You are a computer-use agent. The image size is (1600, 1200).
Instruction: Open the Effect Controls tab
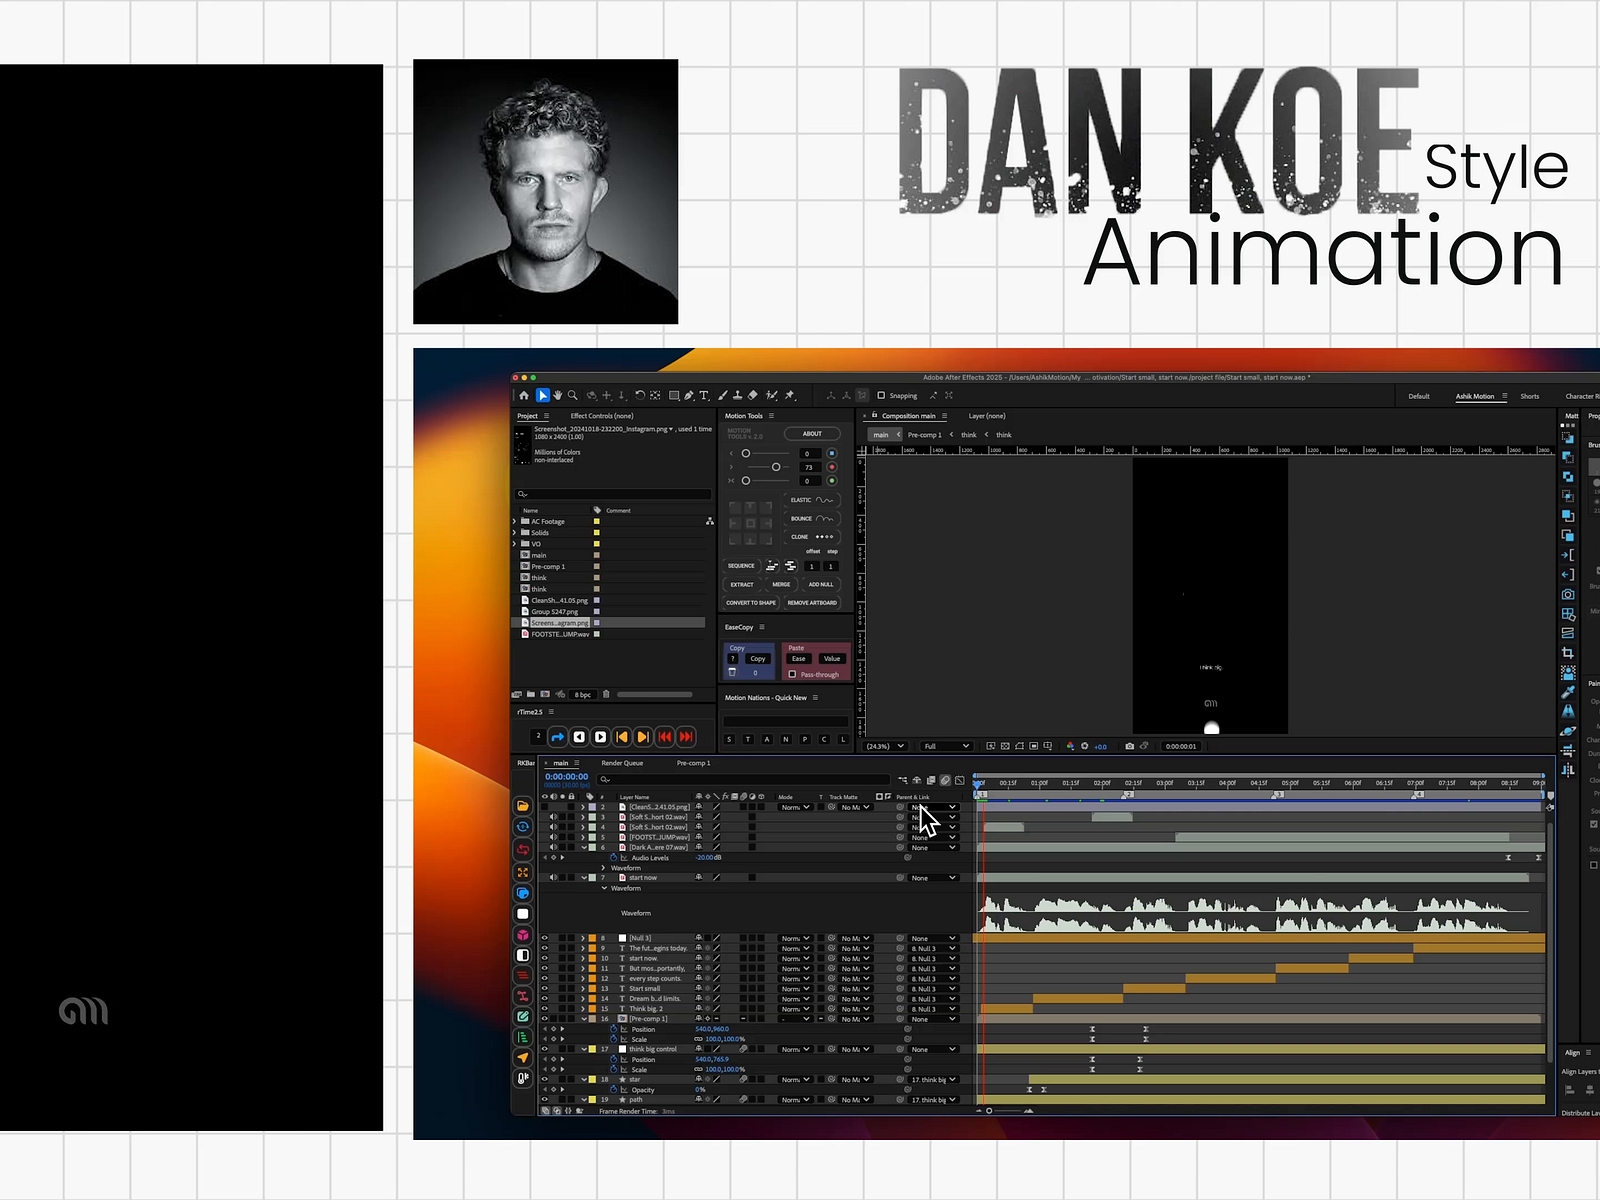coord(603,416)
